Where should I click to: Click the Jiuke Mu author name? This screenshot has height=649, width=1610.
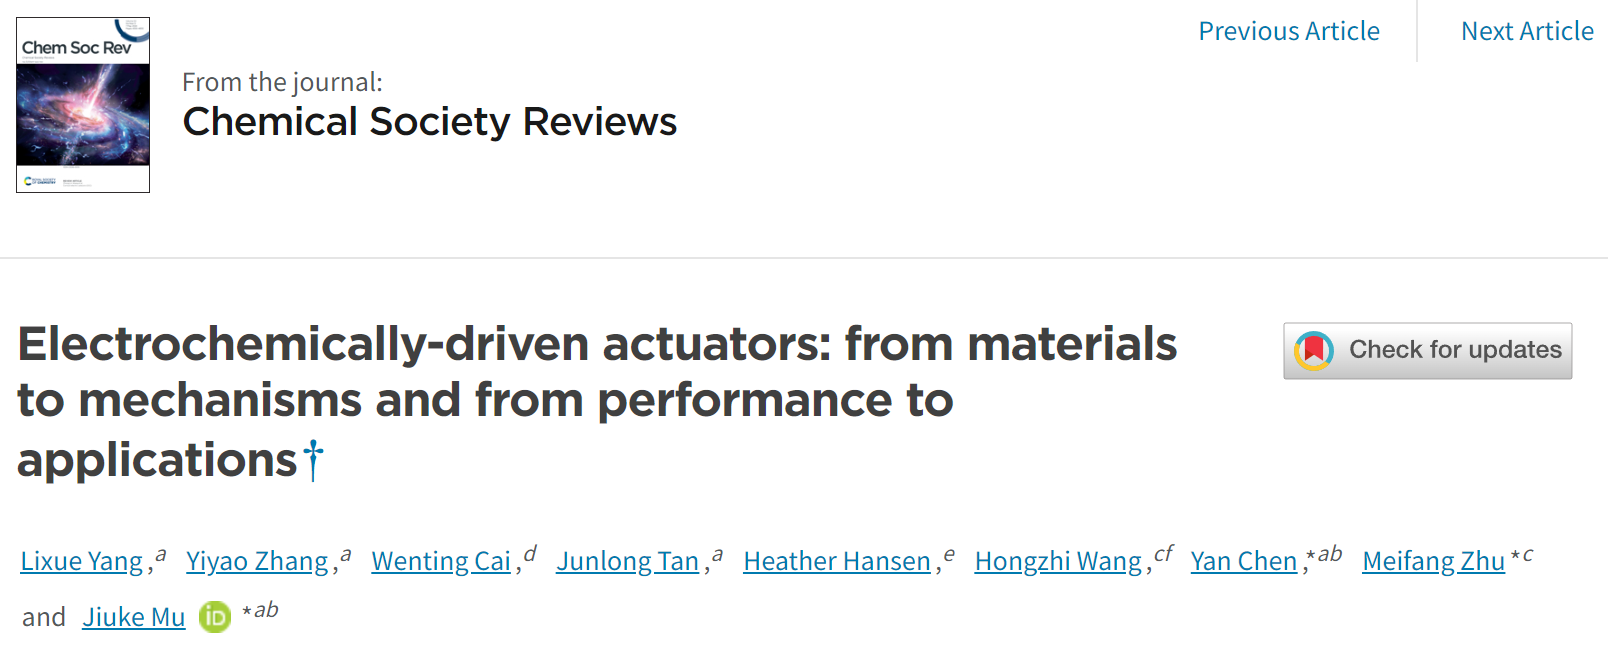(134, 617)
